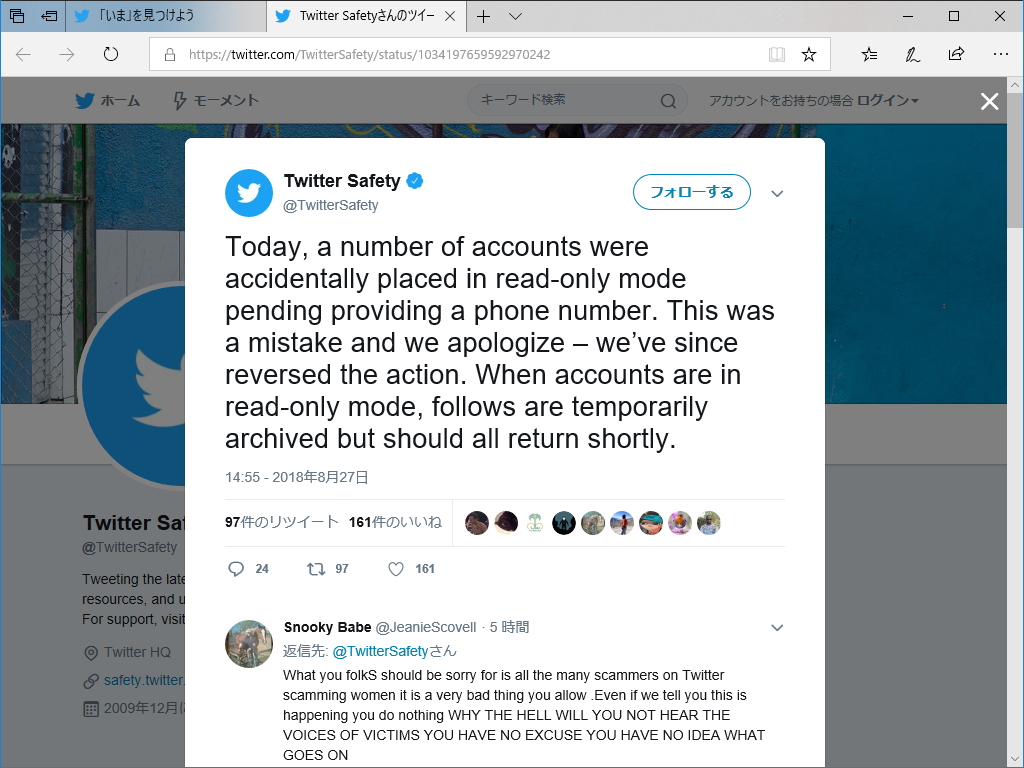This screenshot has height=768, width=1024.
Task: Open Snooky Babe reply options chevron
Action: (777, 628)
